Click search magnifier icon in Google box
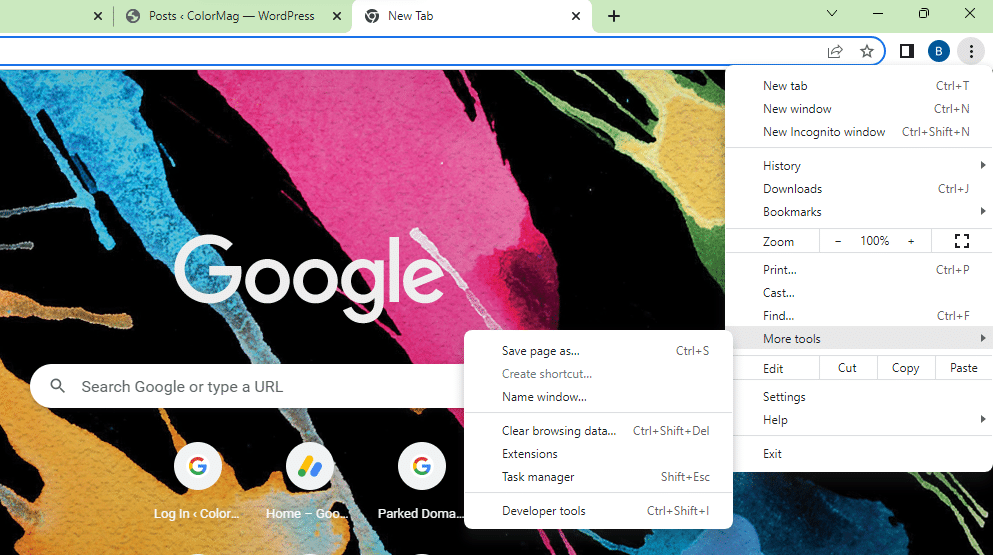Viewport: 993px width, 555px height. [x=58, y=386]
